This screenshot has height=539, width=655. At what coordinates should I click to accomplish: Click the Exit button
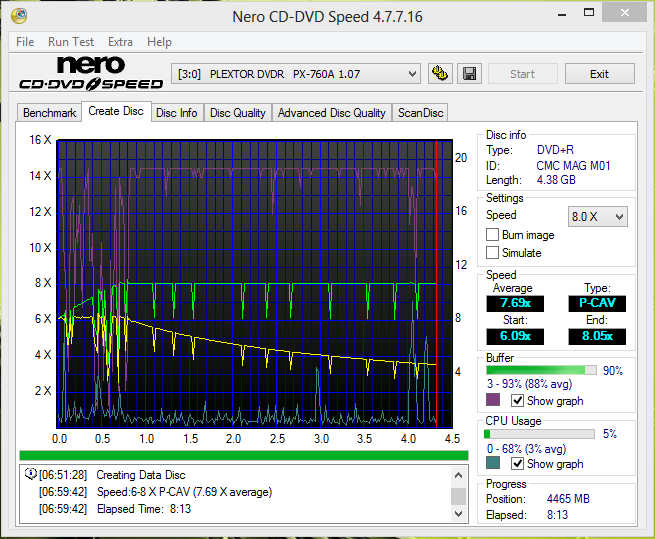(x=599, y=74)
